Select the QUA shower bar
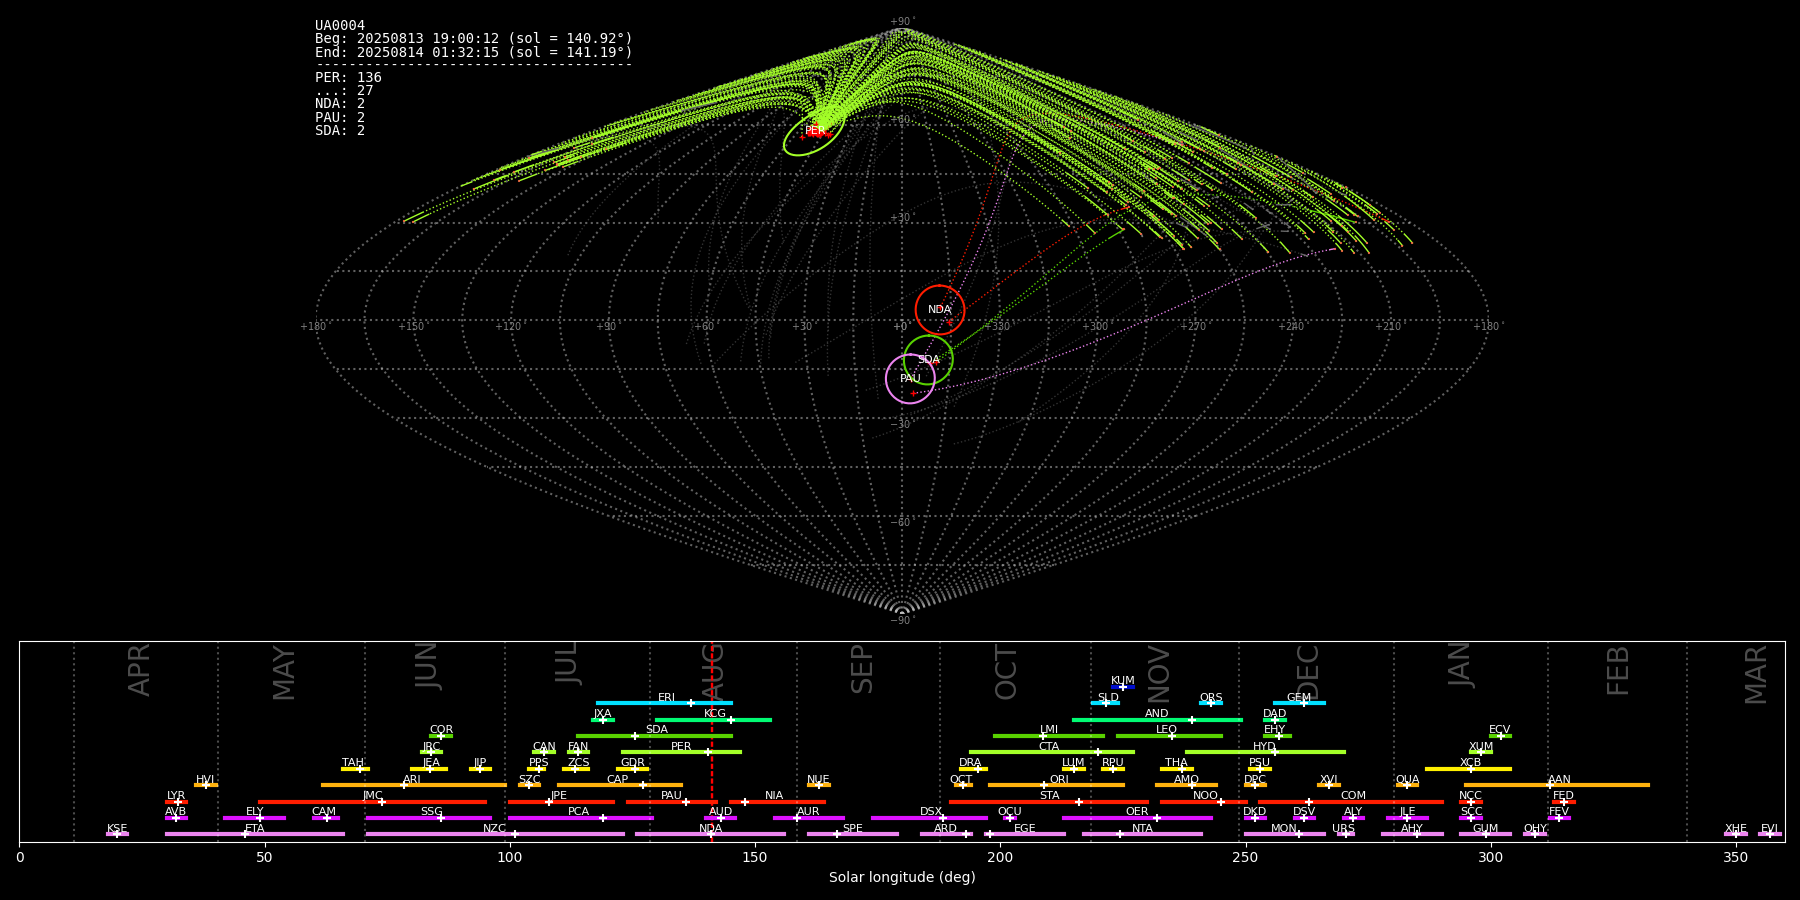This screenshot has height=900, width=1800. (x=1407, y=785)
